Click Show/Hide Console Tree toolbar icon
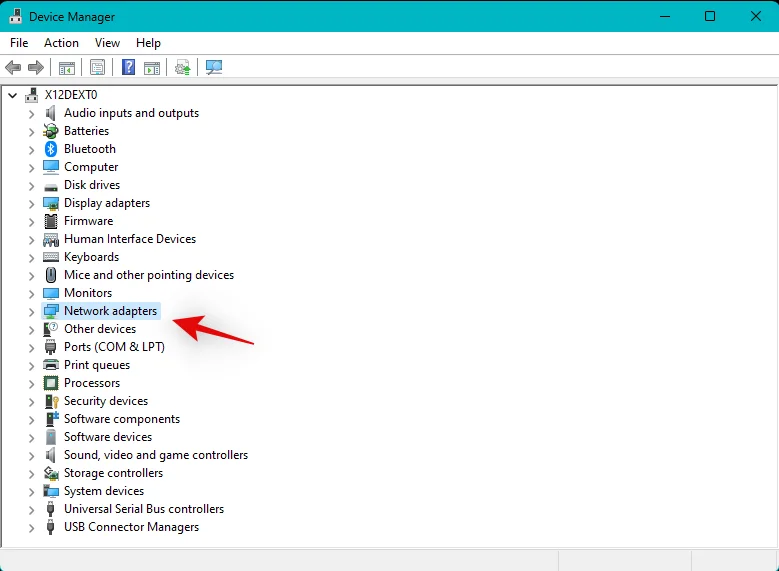 coord(67,68)
